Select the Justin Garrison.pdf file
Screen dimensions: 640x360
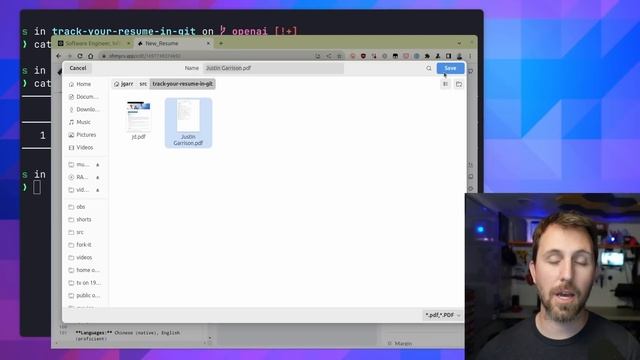coord(188,123)
